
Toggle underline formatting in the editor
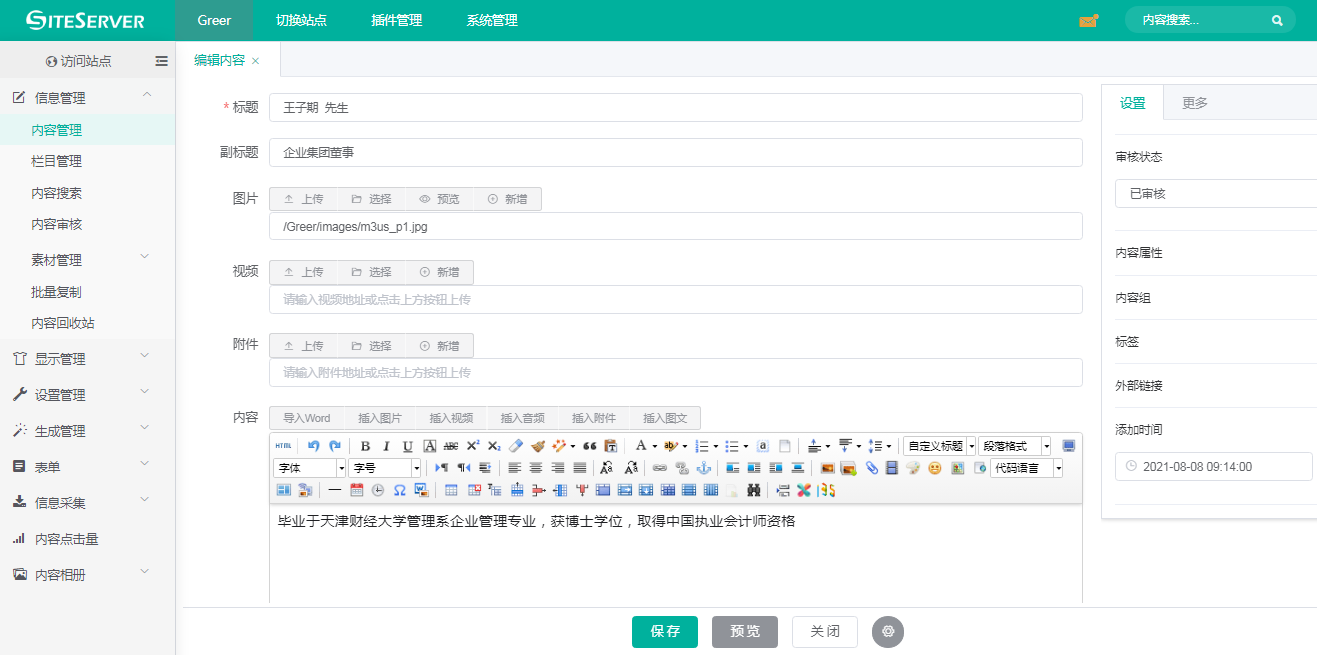407,446
